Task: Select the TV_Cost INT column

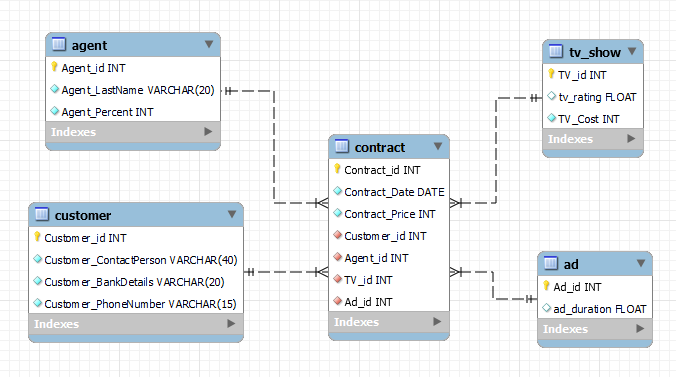Action: (593, 119)
